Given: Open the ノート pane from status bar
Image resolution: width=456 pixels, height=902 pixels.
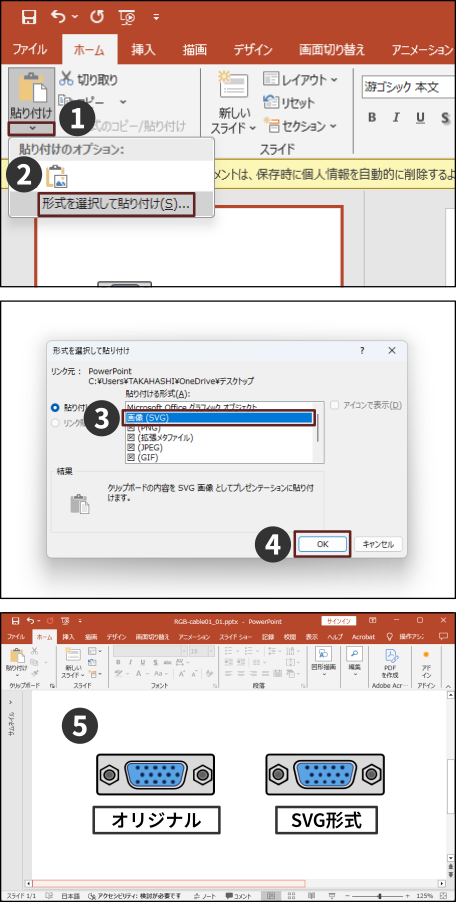Looking at the screenshot, I should point(205,896).
